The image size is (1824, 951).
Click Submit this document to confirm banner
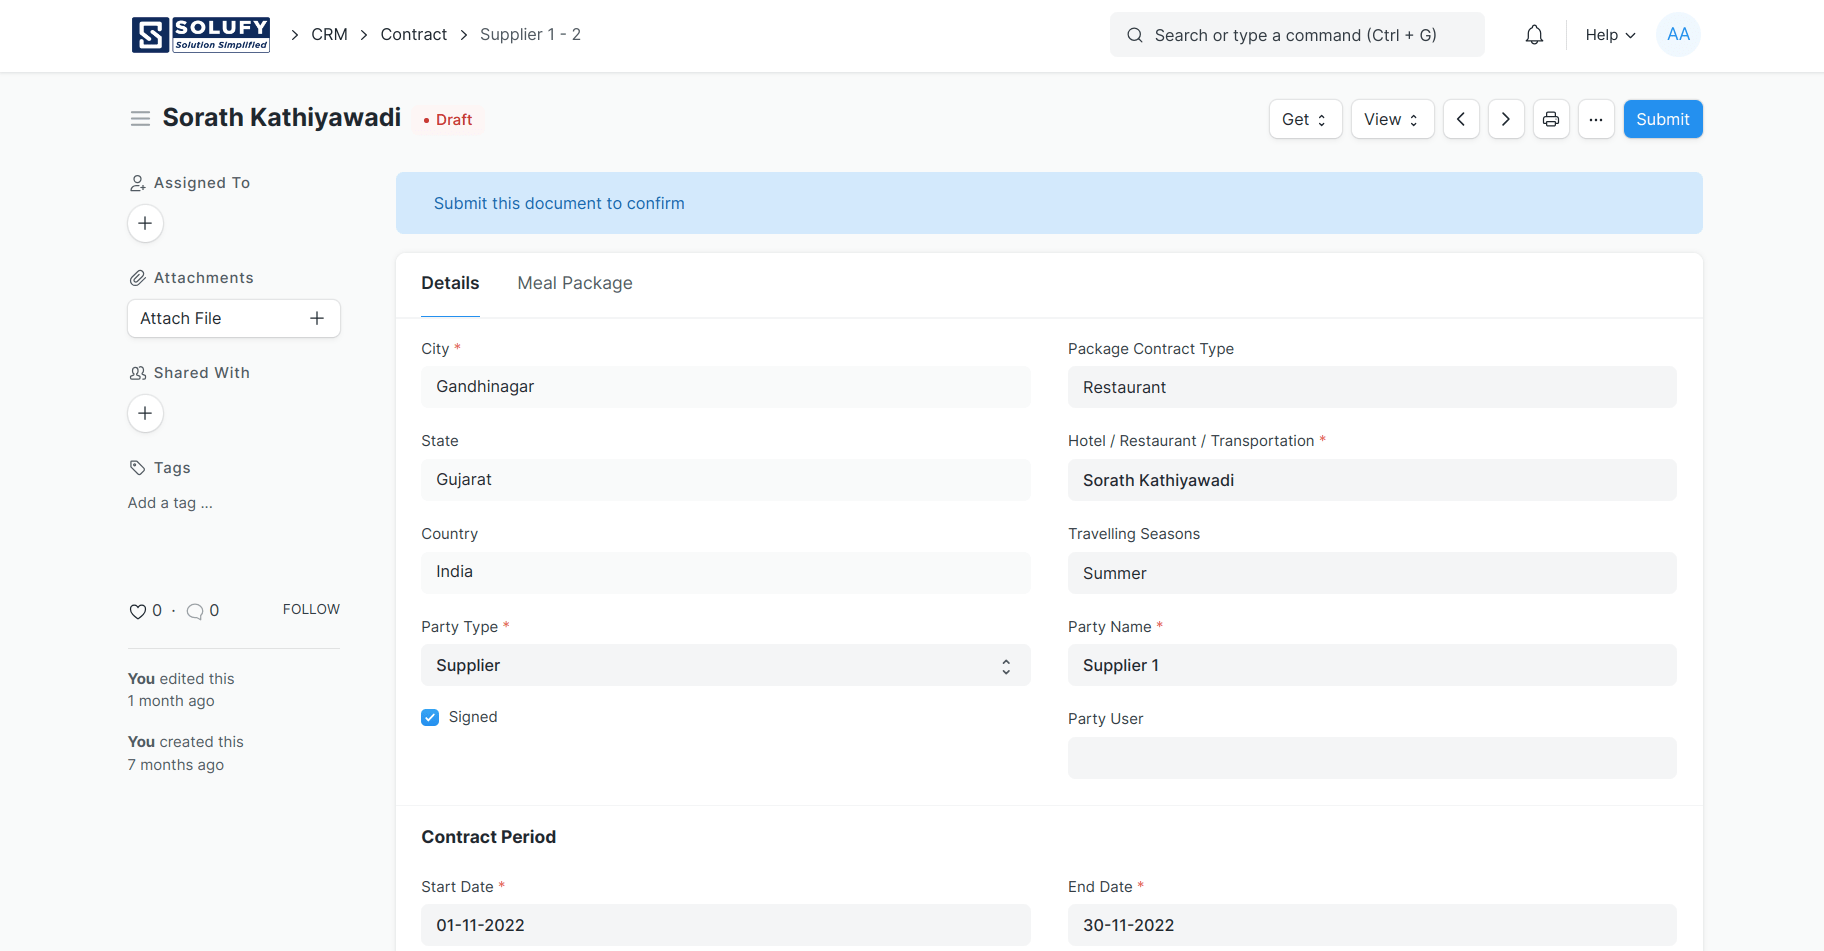(1049, 203)
